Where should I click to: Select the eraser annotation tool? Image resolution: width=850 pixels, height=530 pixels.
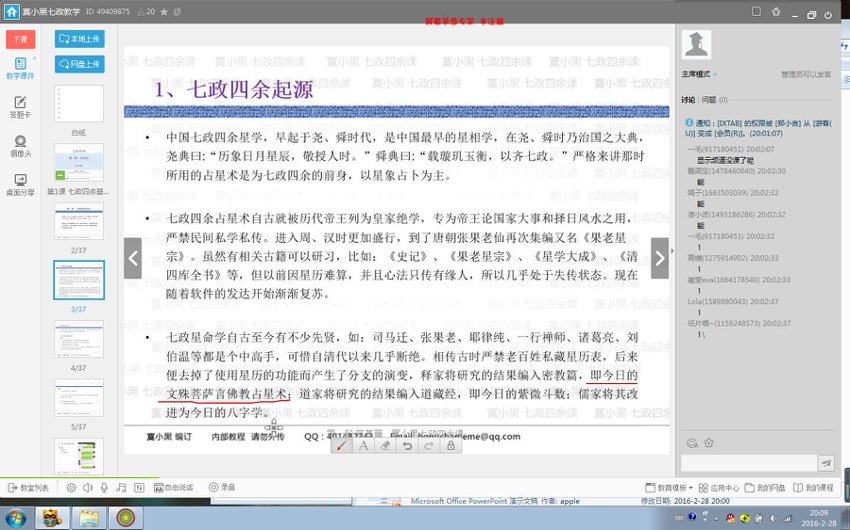coord(385,445)
